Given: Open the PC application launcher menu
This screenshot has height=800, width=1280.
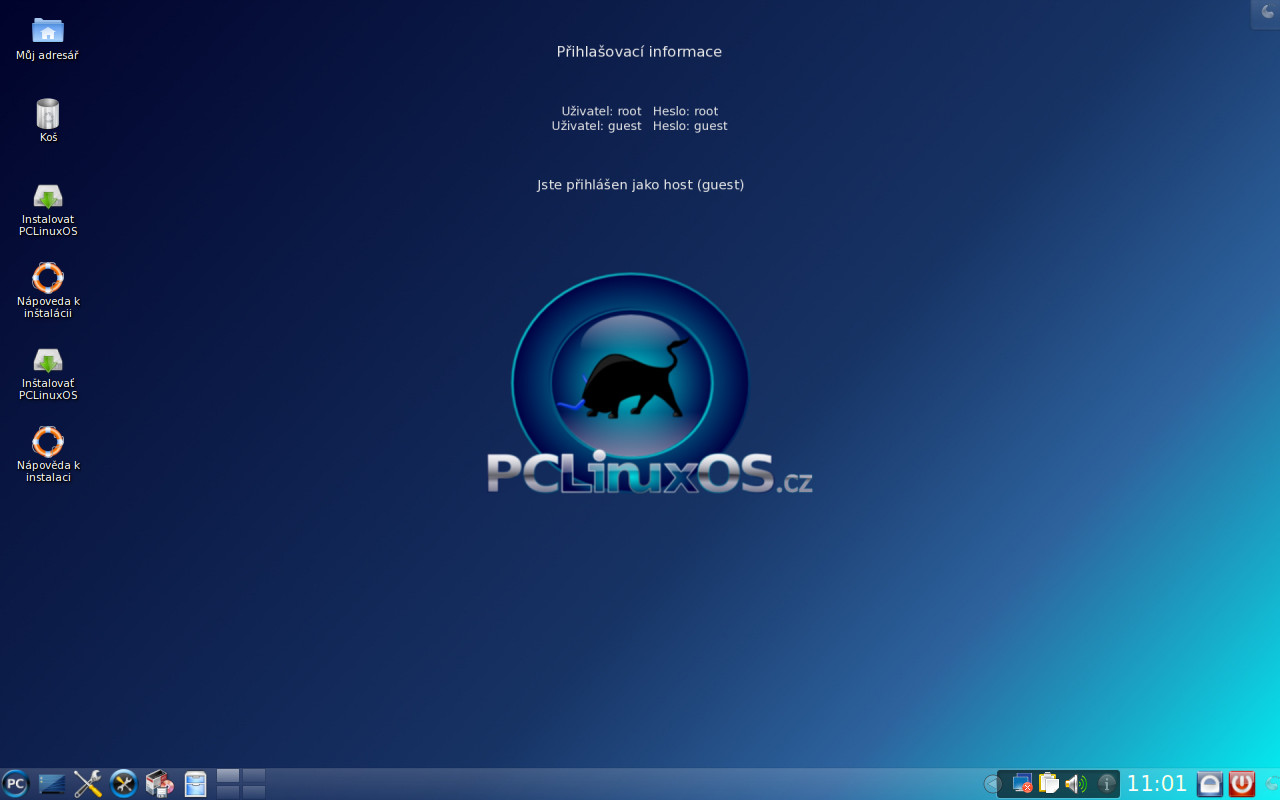Looking at the screenshot, I should (15, 784).
